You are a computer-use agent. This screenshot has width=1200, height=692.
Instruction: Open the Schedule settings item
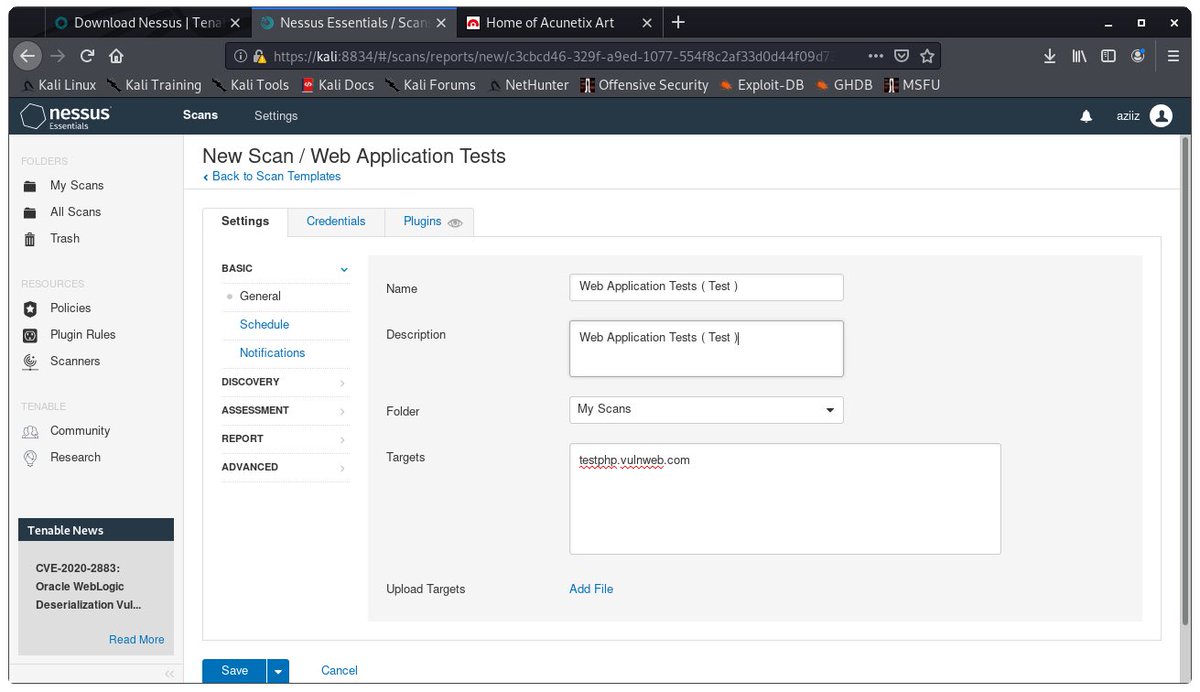point(264,325)
